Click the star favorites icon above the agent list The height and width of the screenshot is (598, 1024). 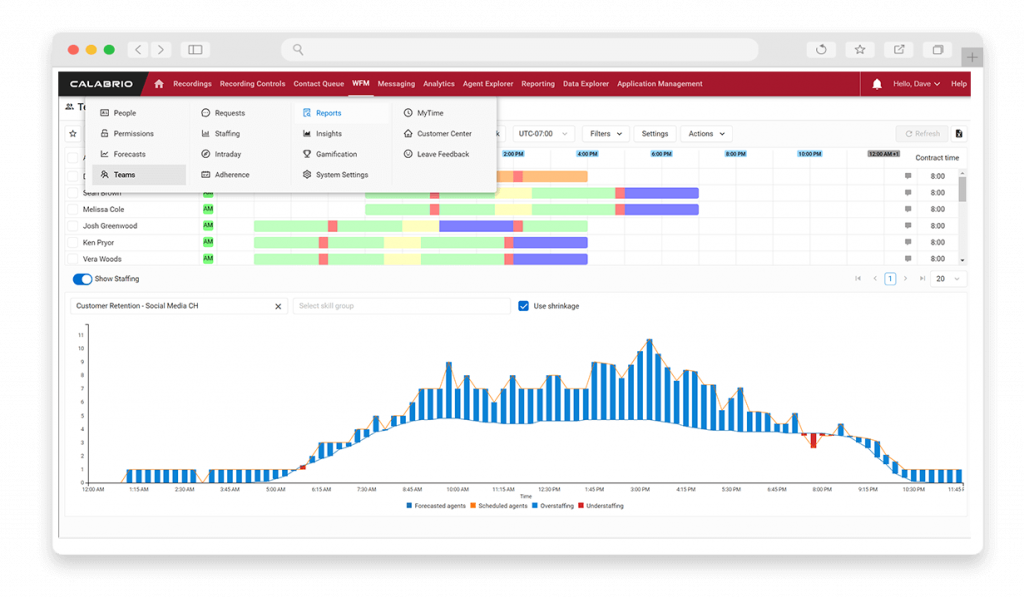(72, 133)
